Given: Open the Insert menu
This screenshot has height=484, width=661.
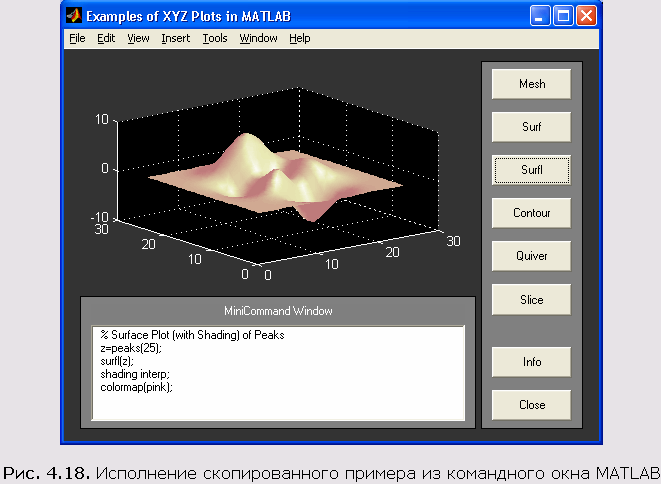Looking at the screenshot, I should [175, 38].
